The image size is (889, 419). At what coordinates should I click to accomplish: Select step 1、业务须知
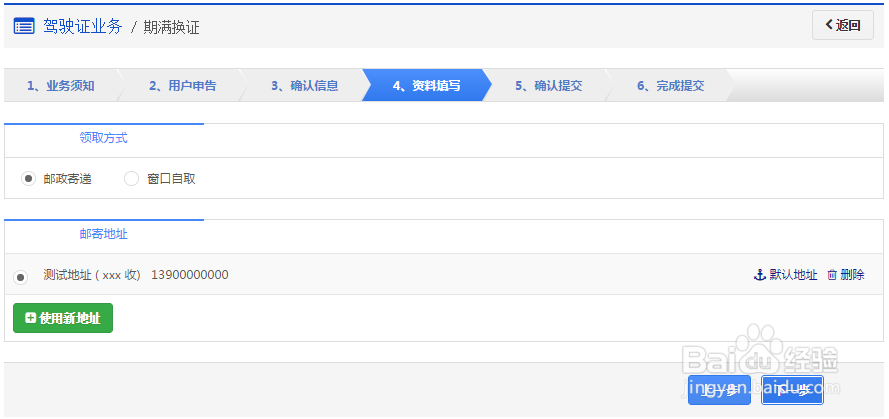click(x=61, y=86)
